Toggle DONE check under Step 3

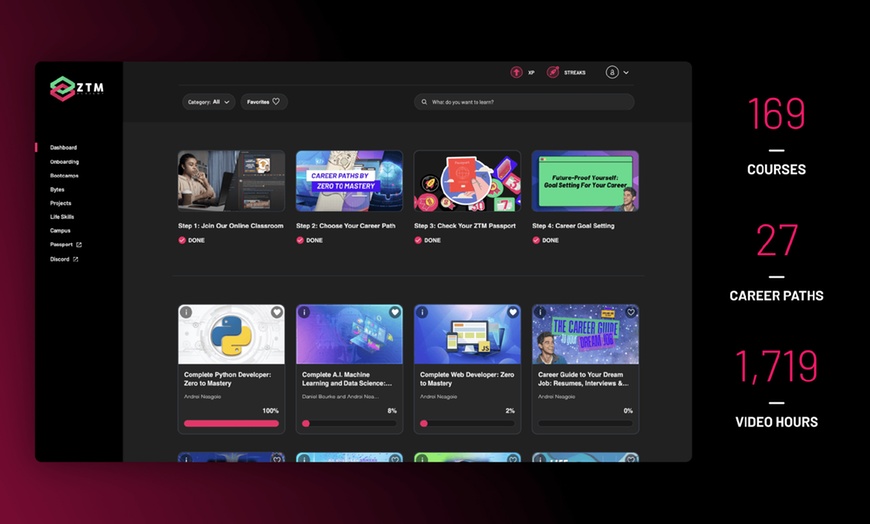(418, 240)
